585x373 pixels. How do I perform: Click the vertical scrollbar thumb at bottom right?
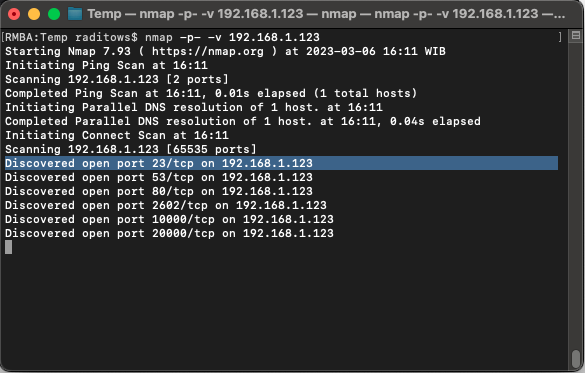(x=576, y=359)
